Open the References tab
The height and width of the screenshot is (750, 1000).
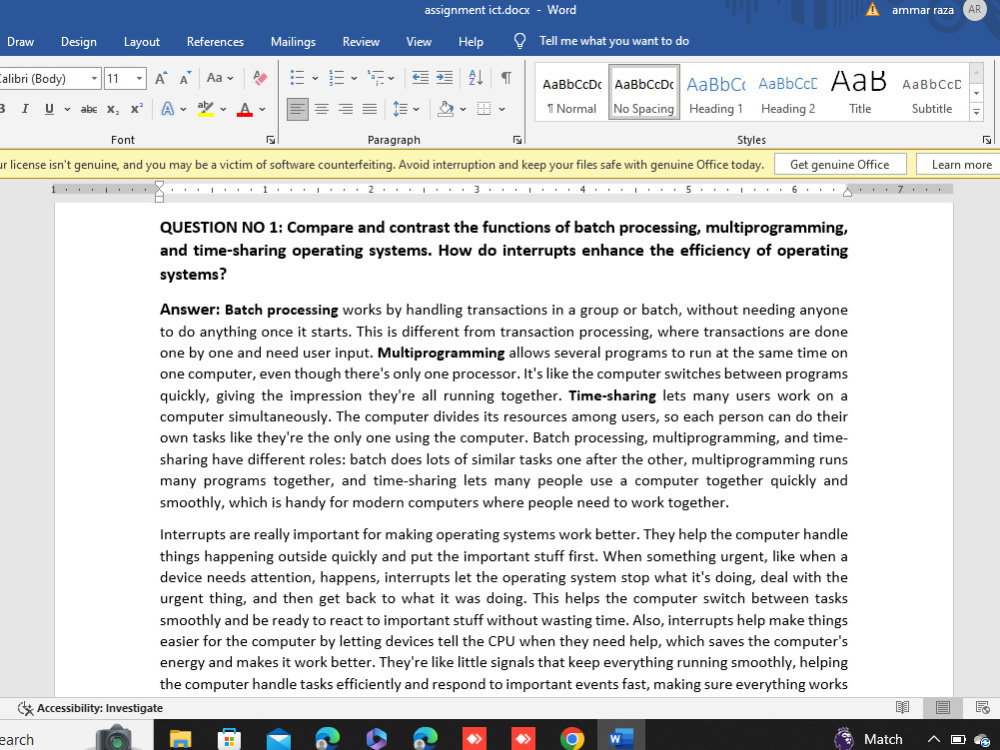(215, 42)
